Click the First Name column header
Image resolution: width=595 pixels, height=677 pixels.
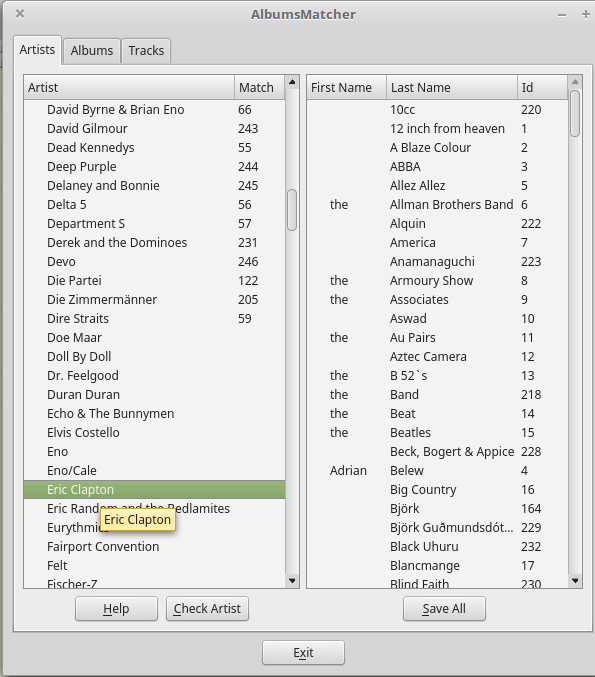click(346, 87)
